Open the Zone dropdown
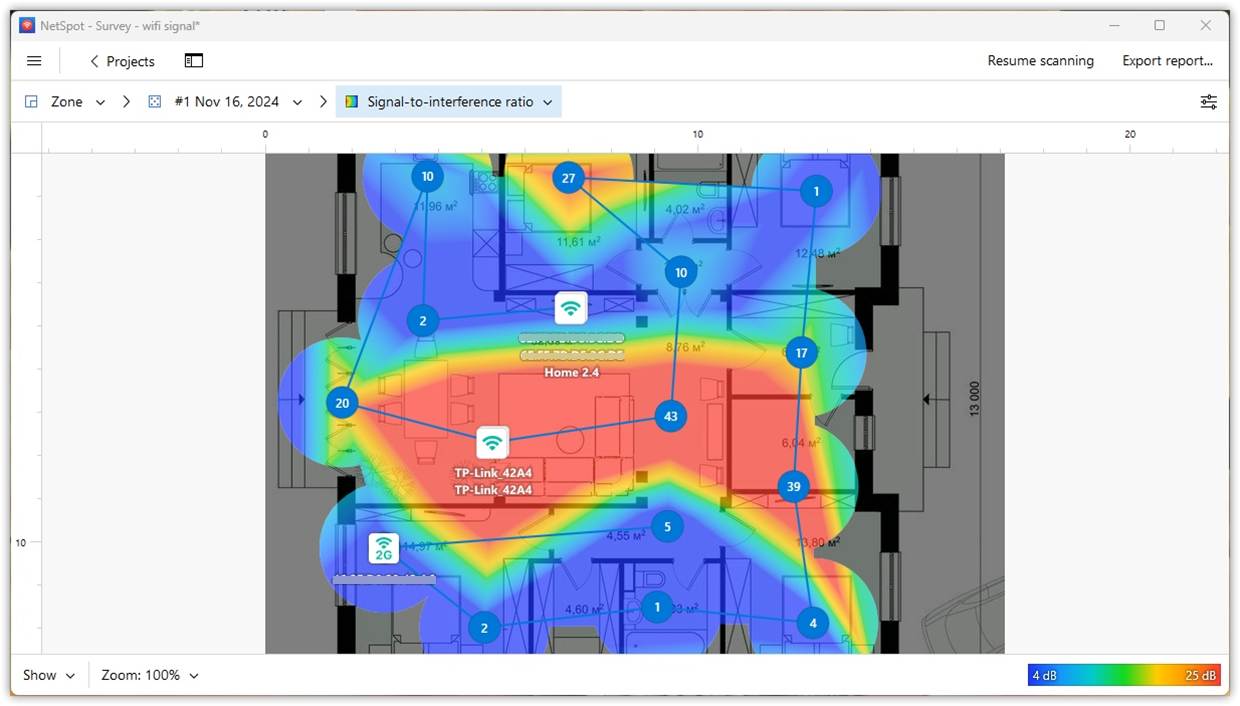This screenshot has width=1240, height=706. click(100, 101)
